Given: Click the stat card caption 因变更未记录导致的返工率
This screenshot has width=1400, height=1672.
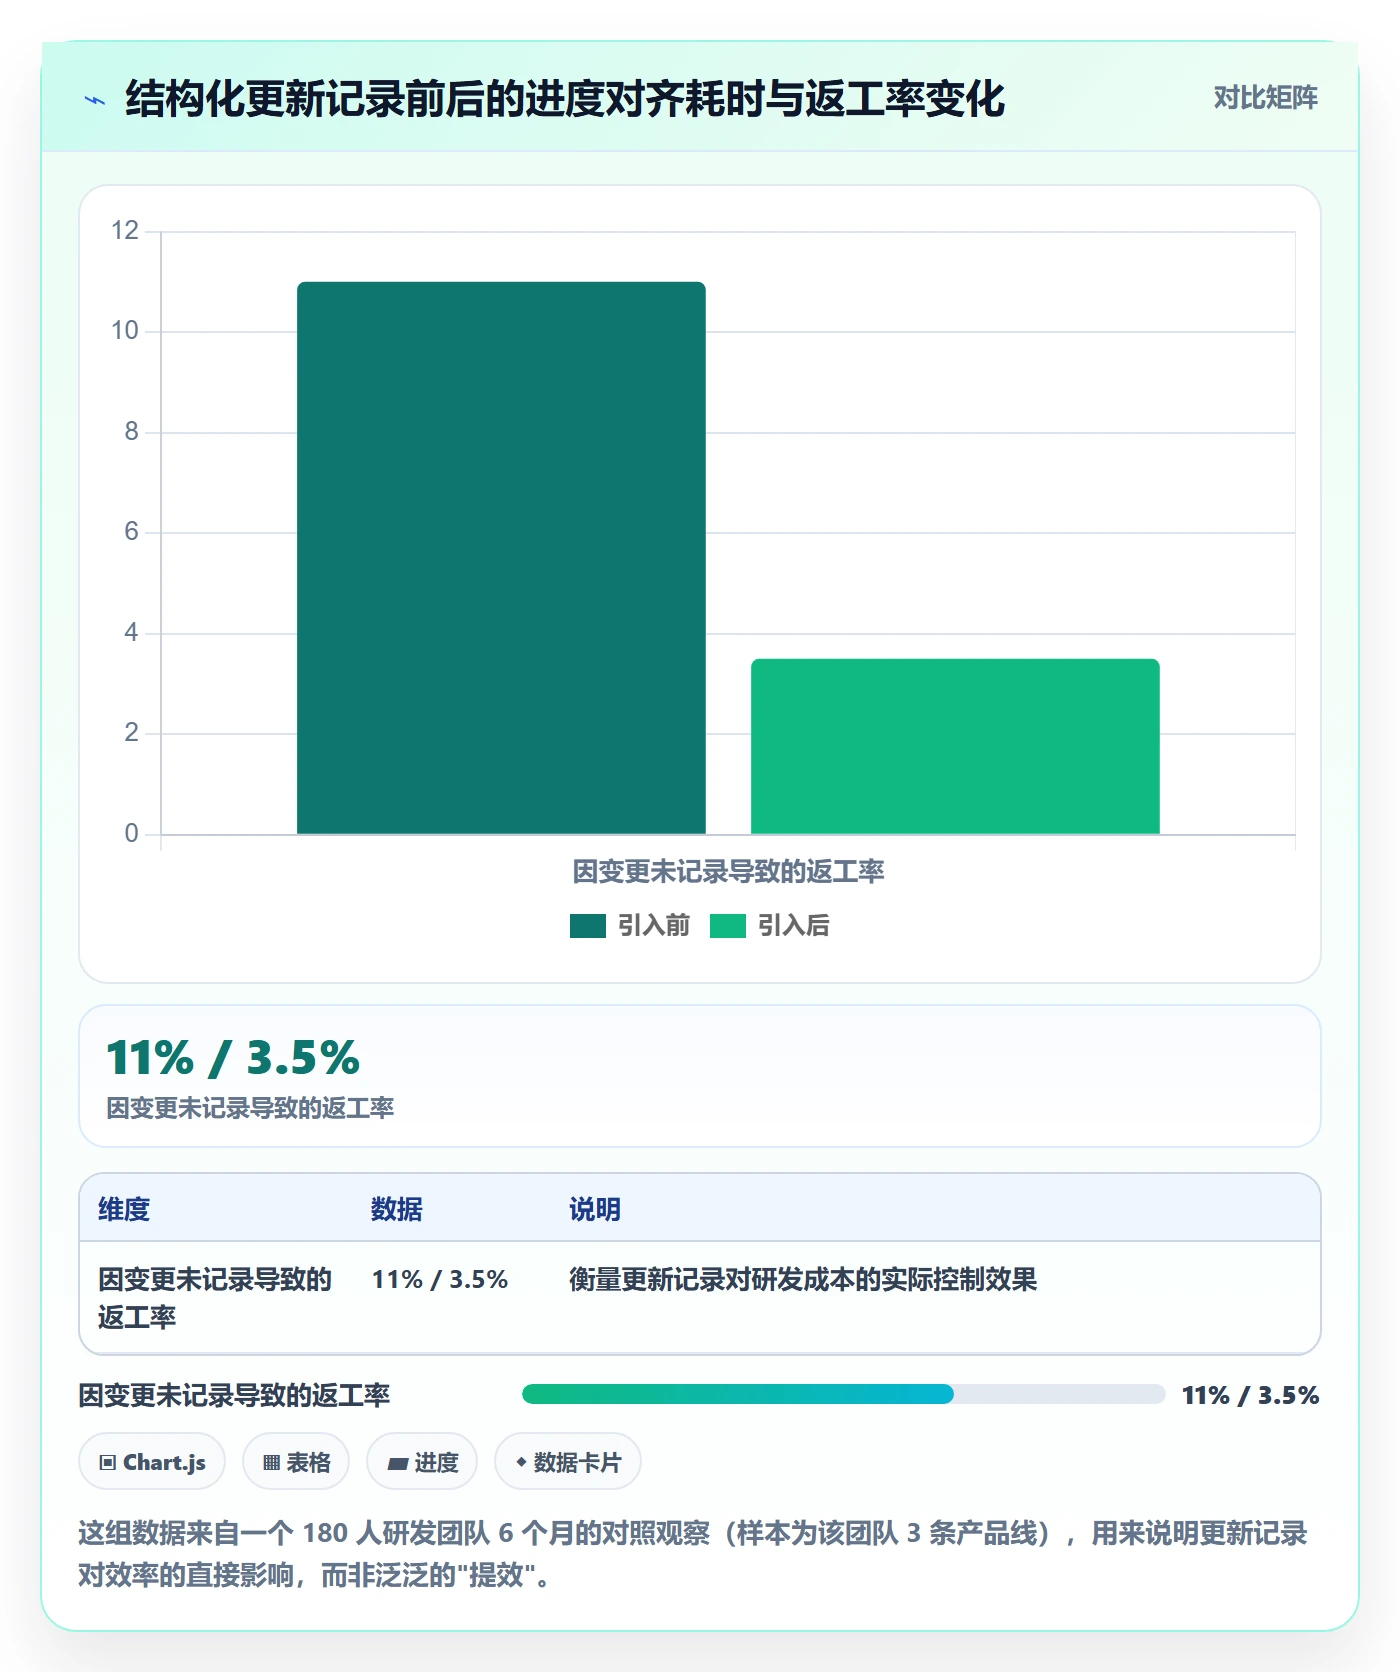Looking at the screenshot, I should click(250, 1108).
